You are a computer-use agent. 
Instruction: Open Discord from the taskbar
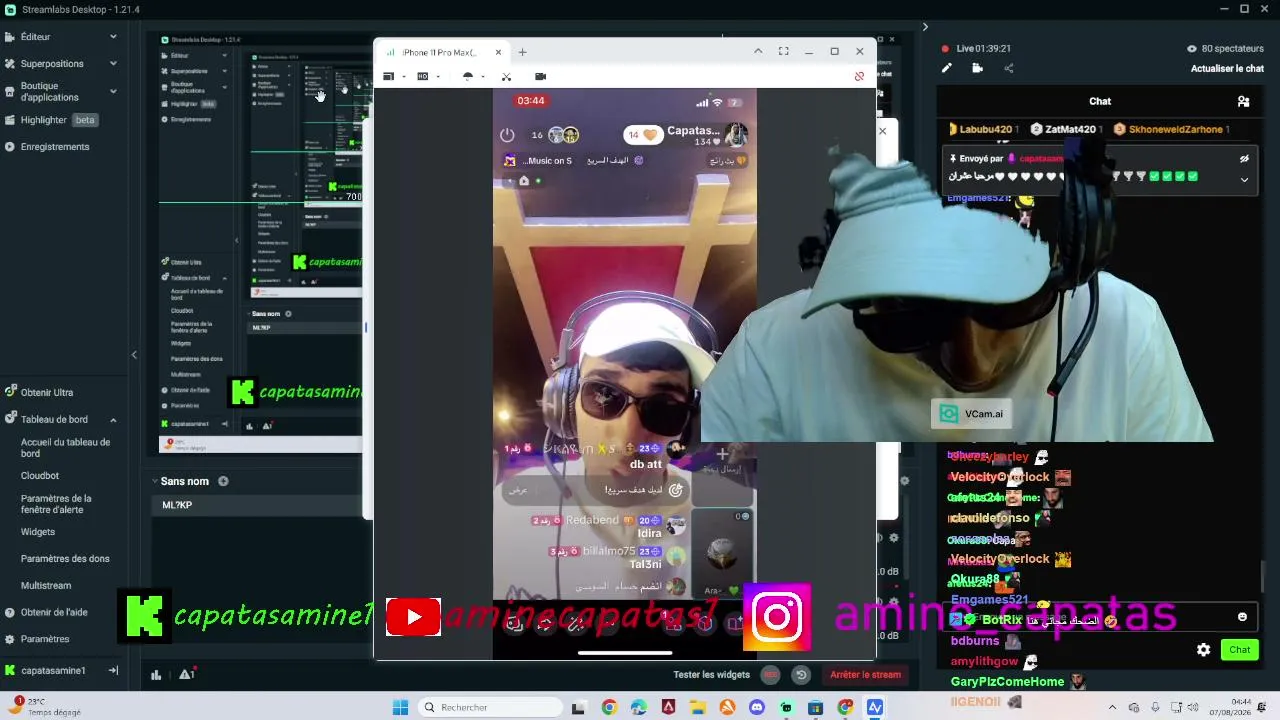(757, 708)
